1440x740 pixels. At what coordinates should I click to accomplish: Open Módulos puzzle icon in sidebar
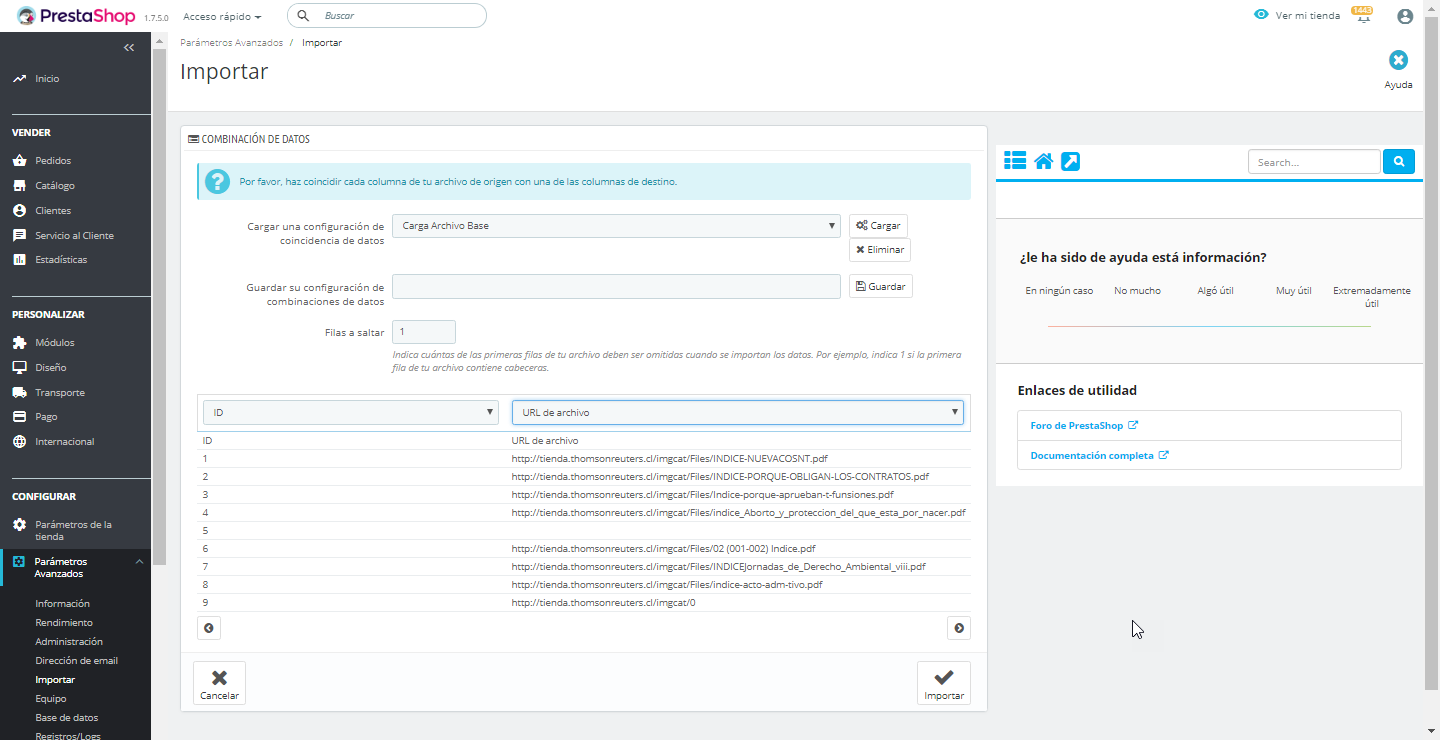pos(19,343)
